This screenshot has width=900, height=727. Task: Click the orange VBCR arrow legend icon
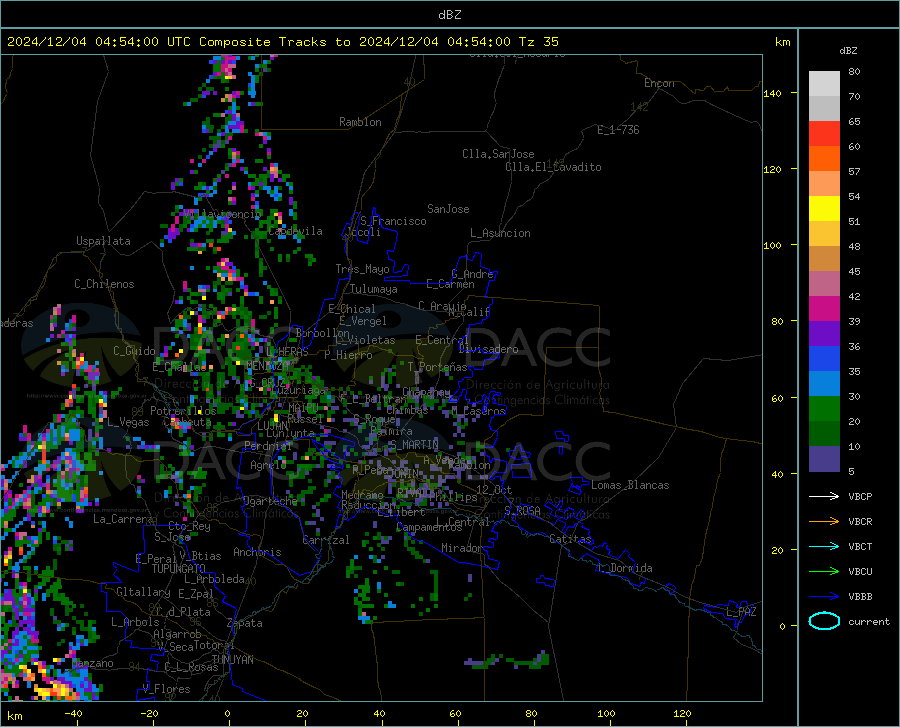(x=824, y=522)
